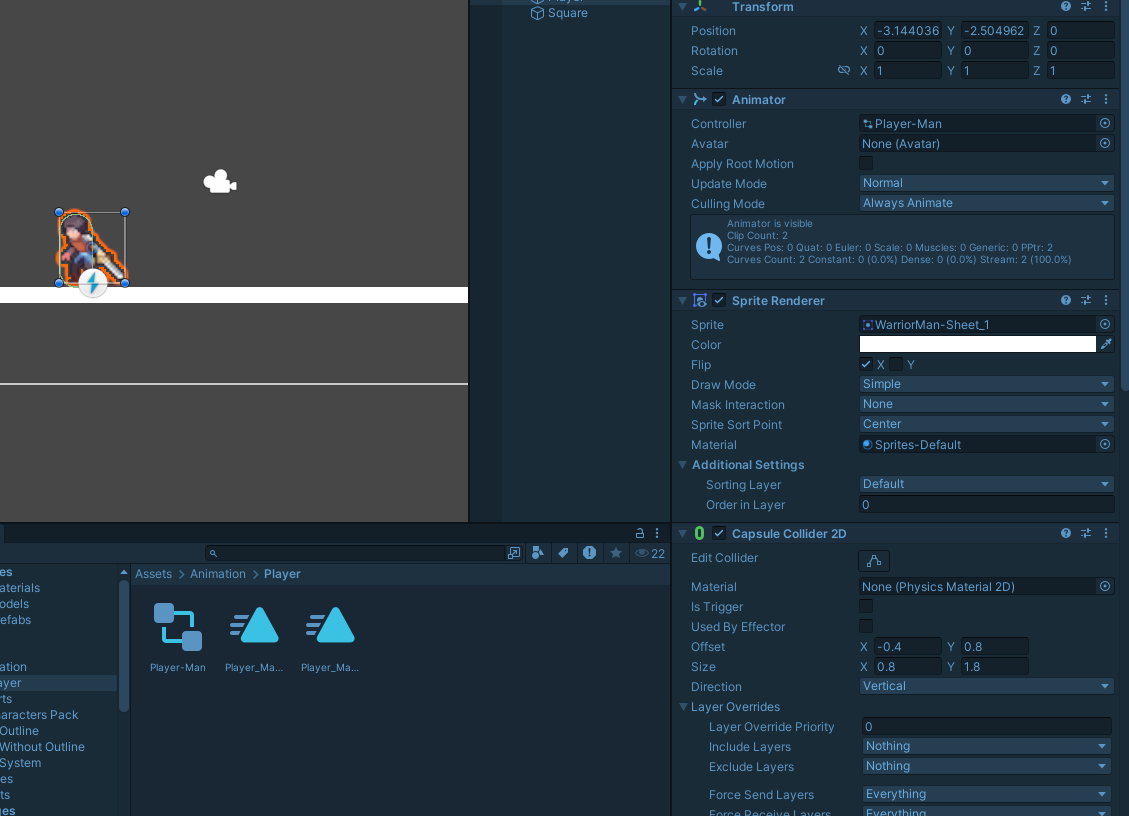Open the Force Send Layers dropdown

click(x=986, y=794)
